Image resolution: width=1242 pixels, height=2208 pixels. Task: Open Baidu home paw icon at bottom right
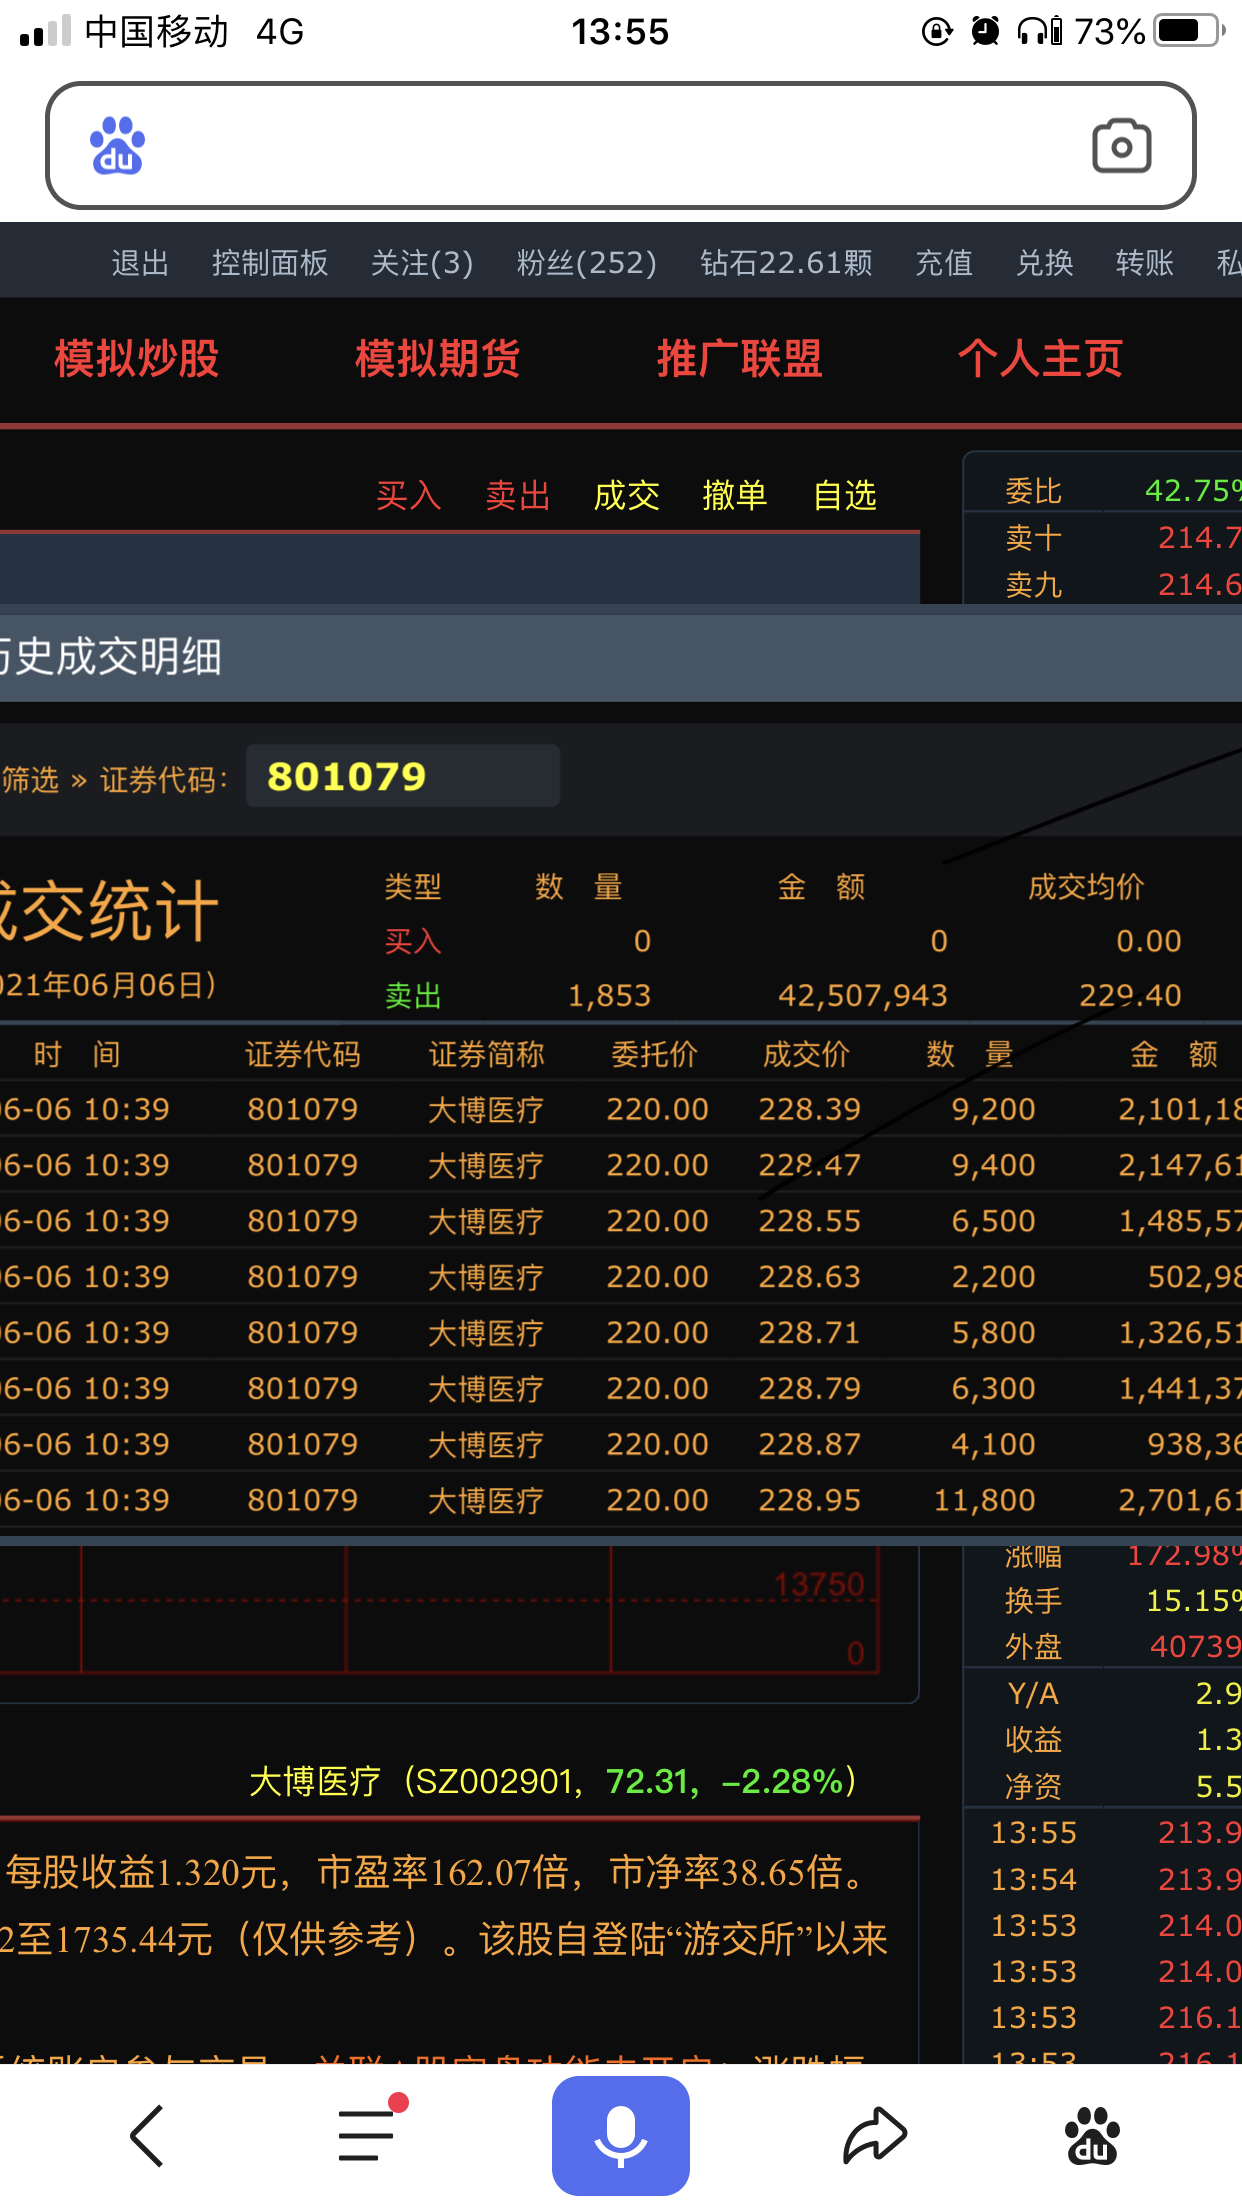[1092, 2135]
